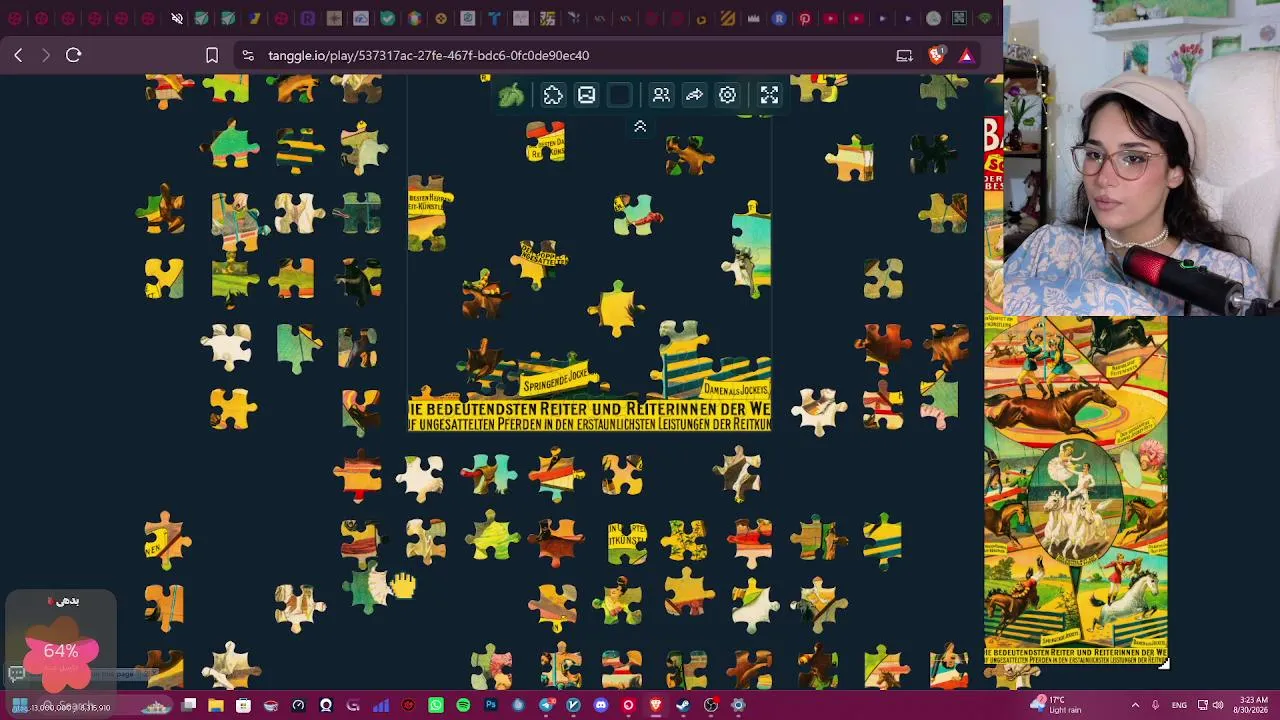Viewport: 1280px width, 720px height.
Task: Open Microsoft Store from the taskbar
Action: pyautogui.click(x=243, y=705)
